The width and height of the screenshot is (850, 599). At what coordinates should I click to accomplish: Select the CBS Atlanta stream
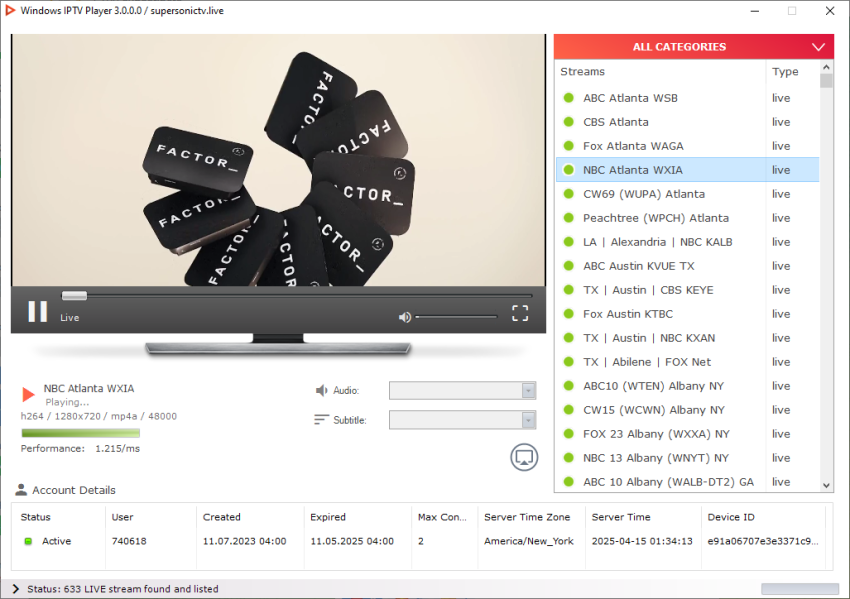click(687, 122)
